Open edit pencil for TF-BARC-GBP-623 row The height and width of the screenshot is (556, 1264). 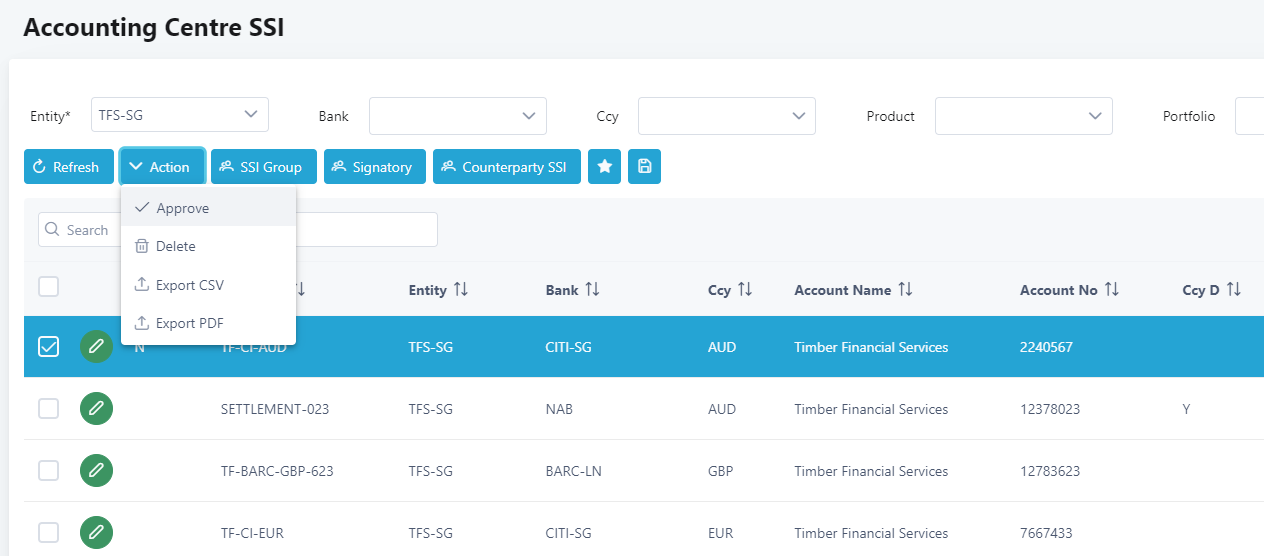pyautogui.click(x=96, y=471)
